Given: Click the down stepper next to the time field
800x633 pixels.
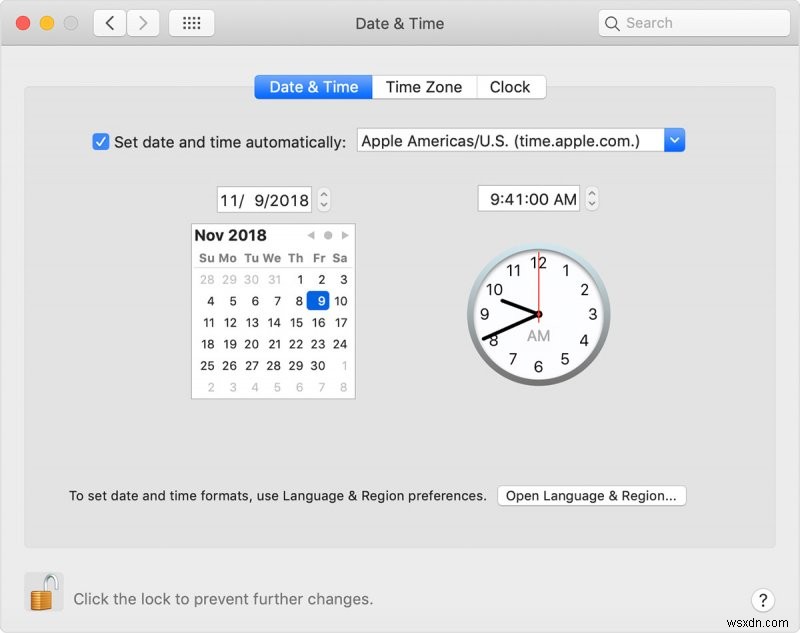Looking at the screenshot, I should click(x=591, y=203).
